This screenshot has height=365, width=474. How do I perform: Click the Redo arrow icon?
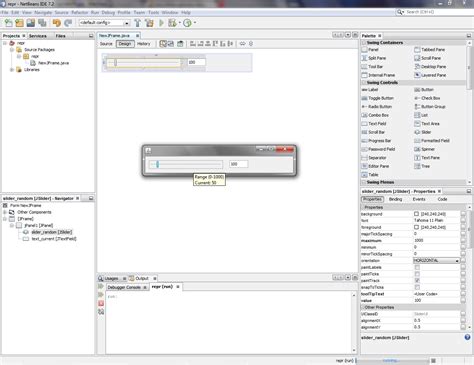coord(68,23)
